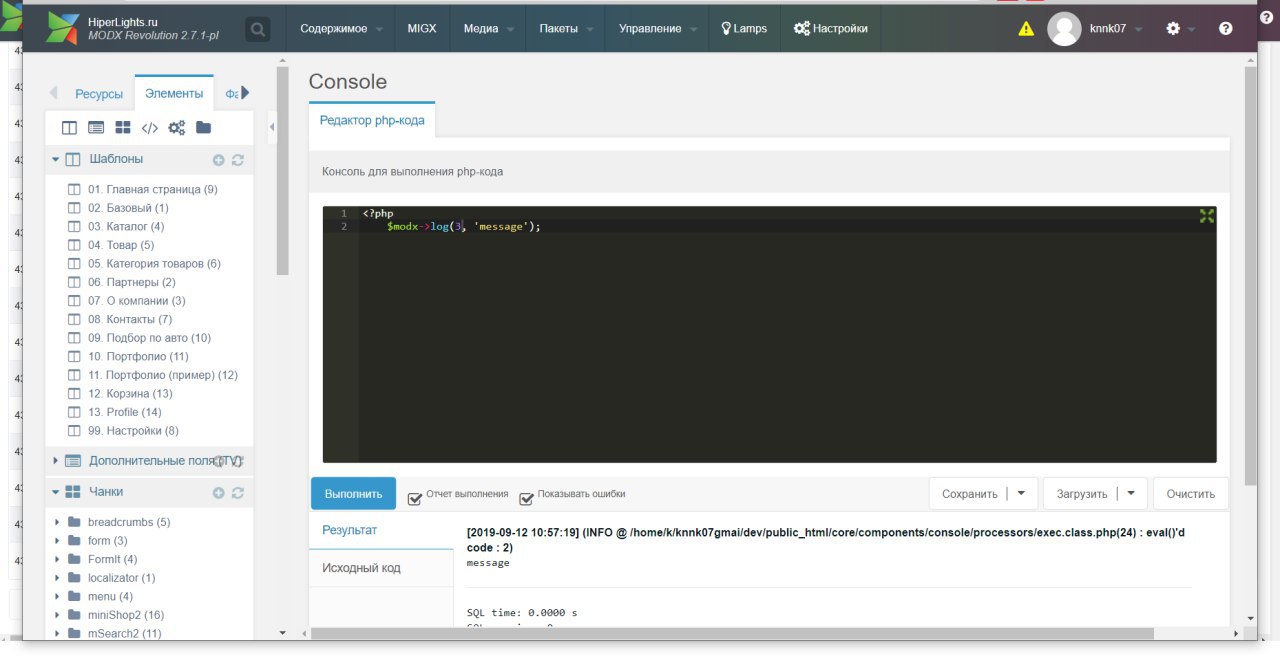Toggle Показывать ошибки checkbox
Screen dimensions: 1280x656
coord(526,497)
